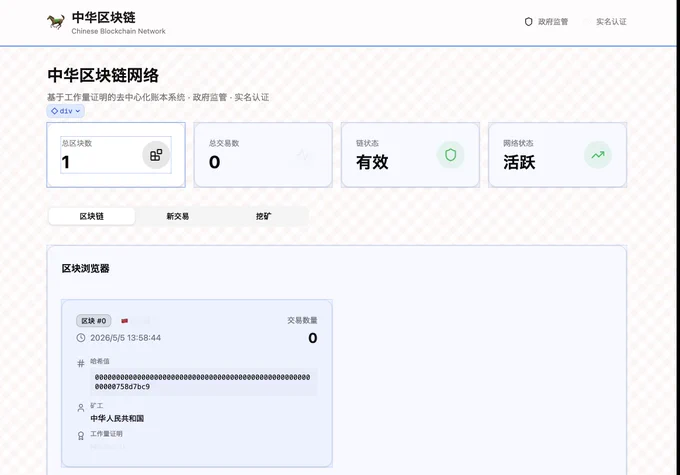Viewport: 680px width, 475px height.
Task: Select the block hash value text
Action: pyautogui.click(x=203, y=382)
